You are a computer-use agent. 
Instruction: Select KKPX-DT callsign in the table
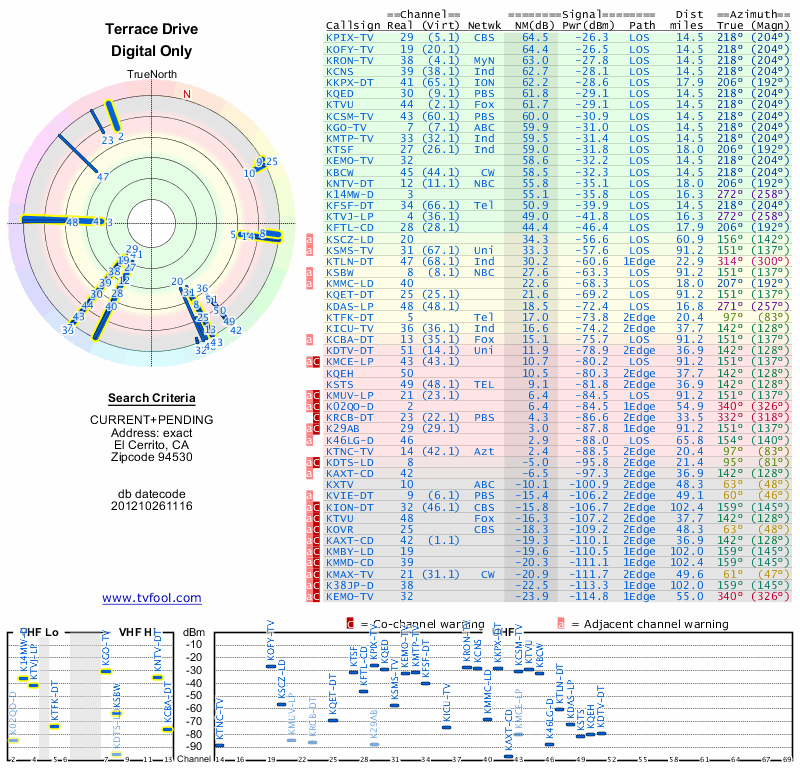(350, 83)
